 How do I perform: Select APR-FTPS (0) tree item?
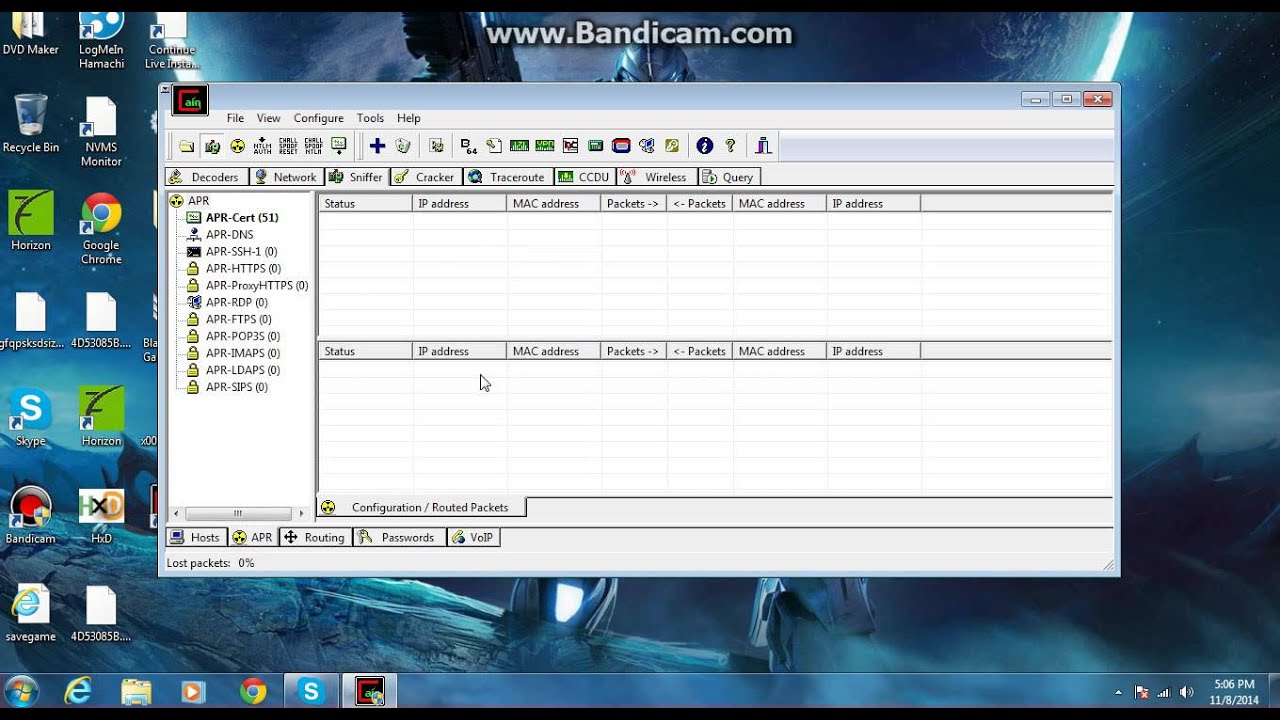click(238, 320)
